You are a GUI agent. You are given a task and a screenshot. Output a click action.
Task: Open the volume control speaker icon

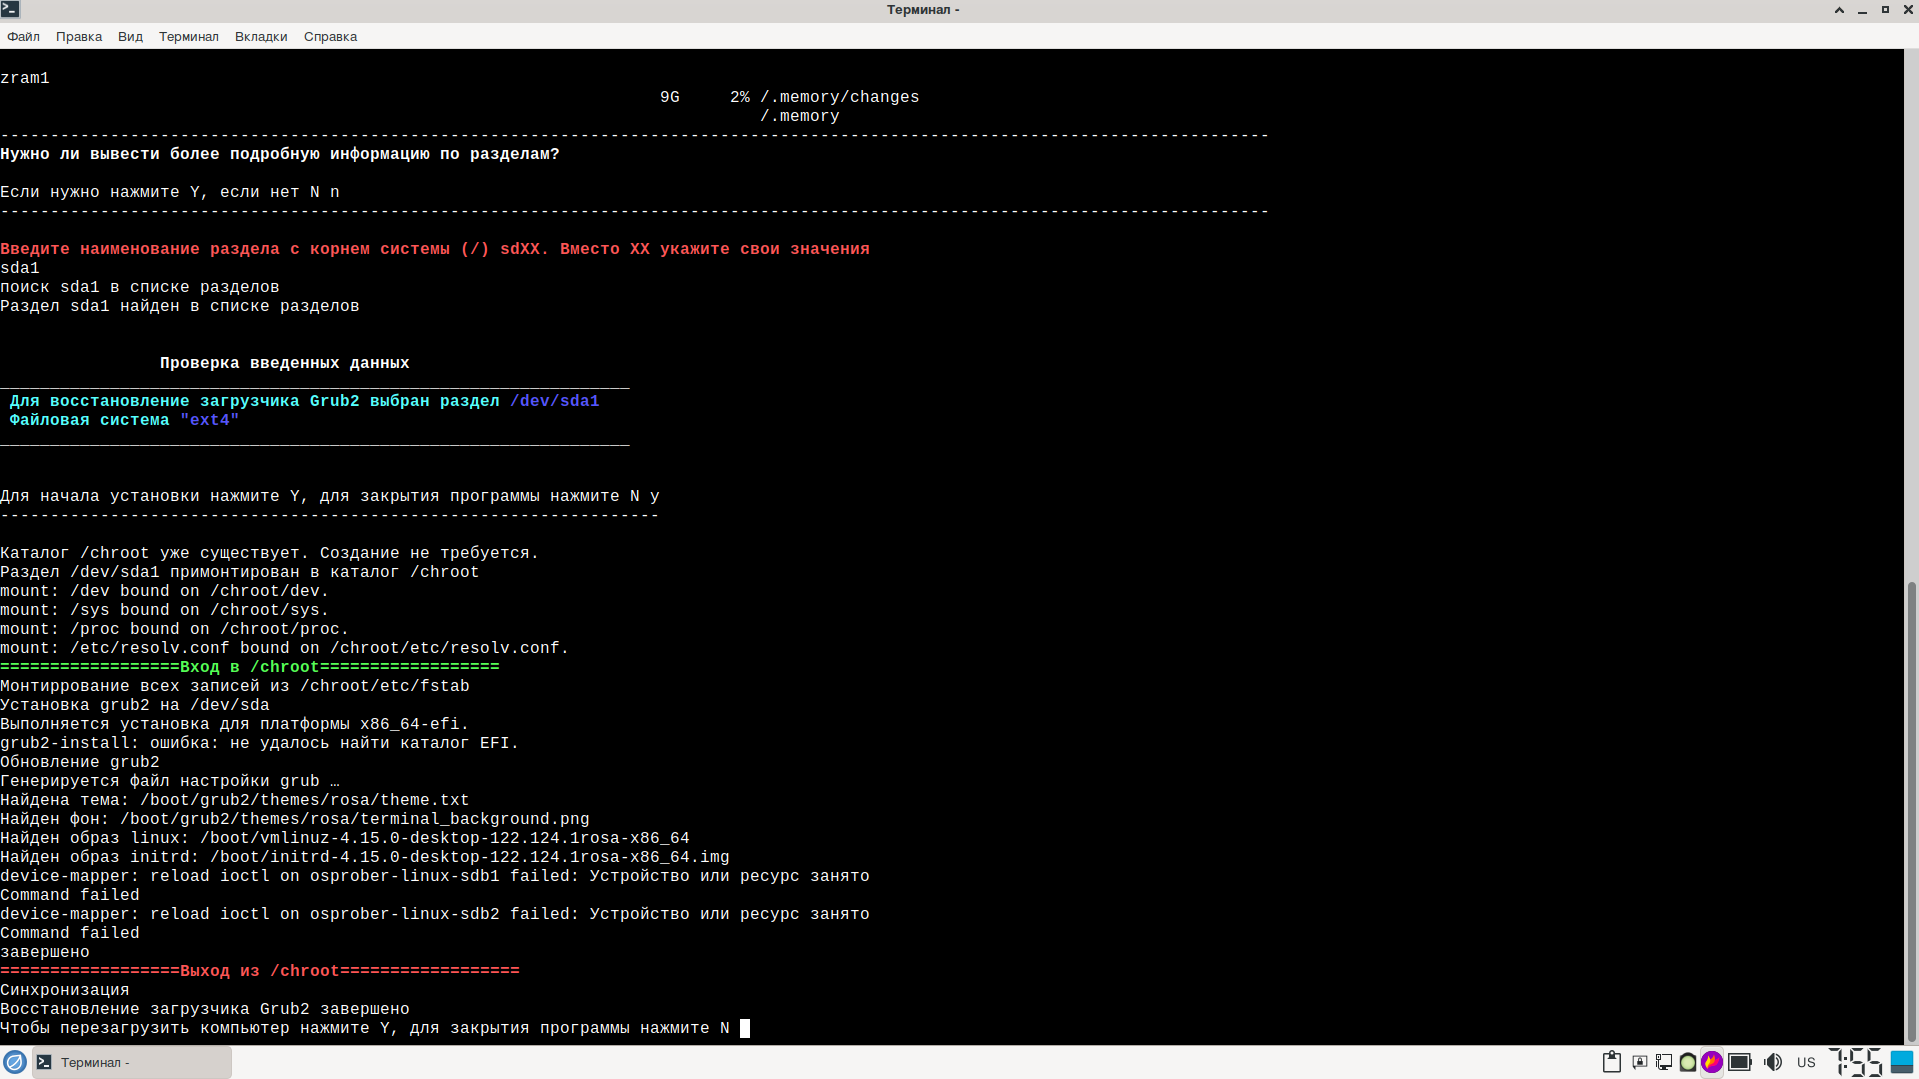tap(1773, 1062)
